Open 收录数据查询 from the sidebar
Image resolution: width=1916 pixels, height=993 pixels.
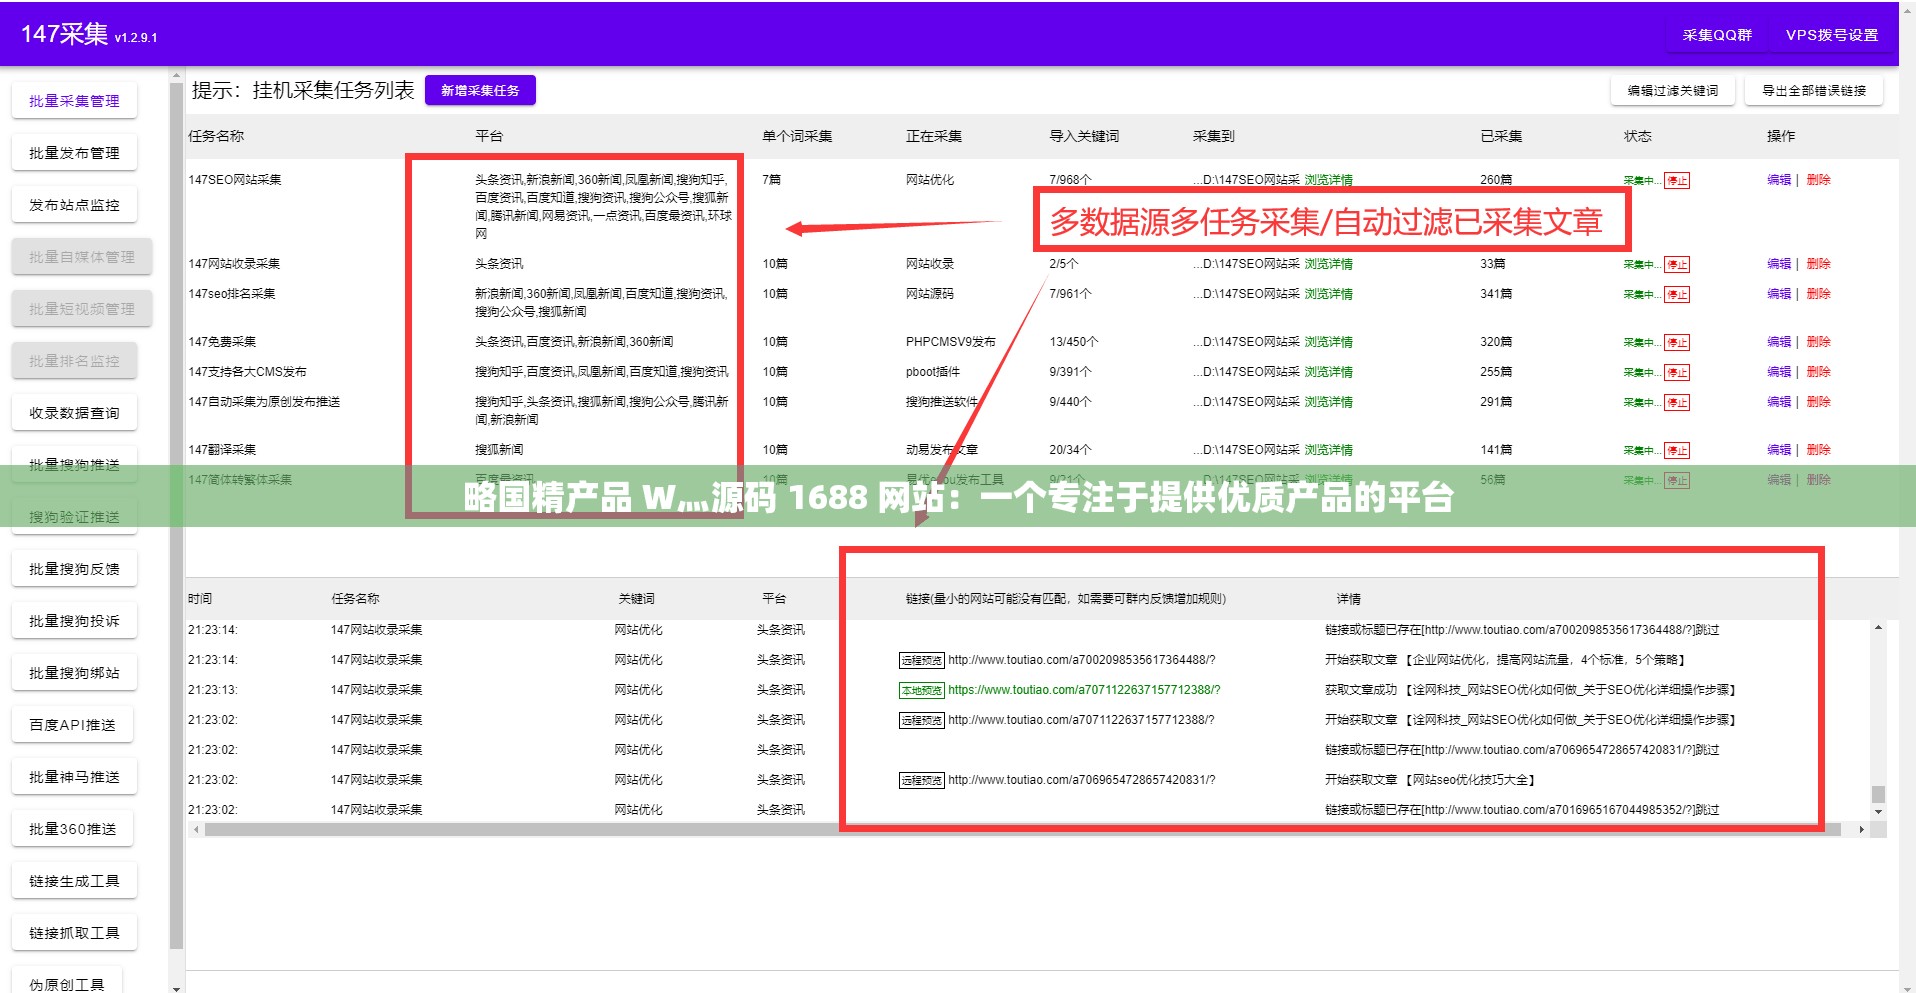pos(74,412)
